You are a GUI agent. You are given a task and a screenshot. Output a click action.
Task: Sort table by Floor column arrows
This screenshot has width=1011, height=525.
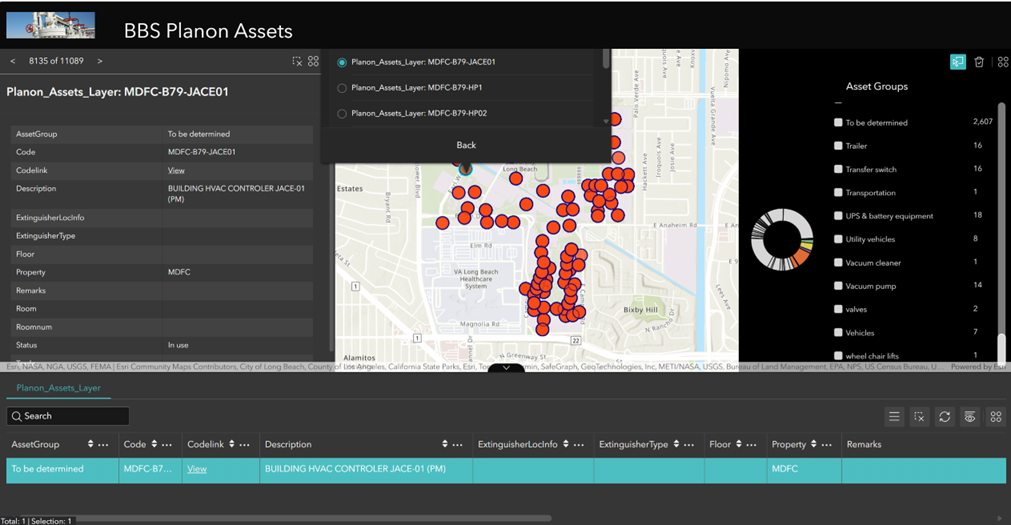tap(738, 444)
